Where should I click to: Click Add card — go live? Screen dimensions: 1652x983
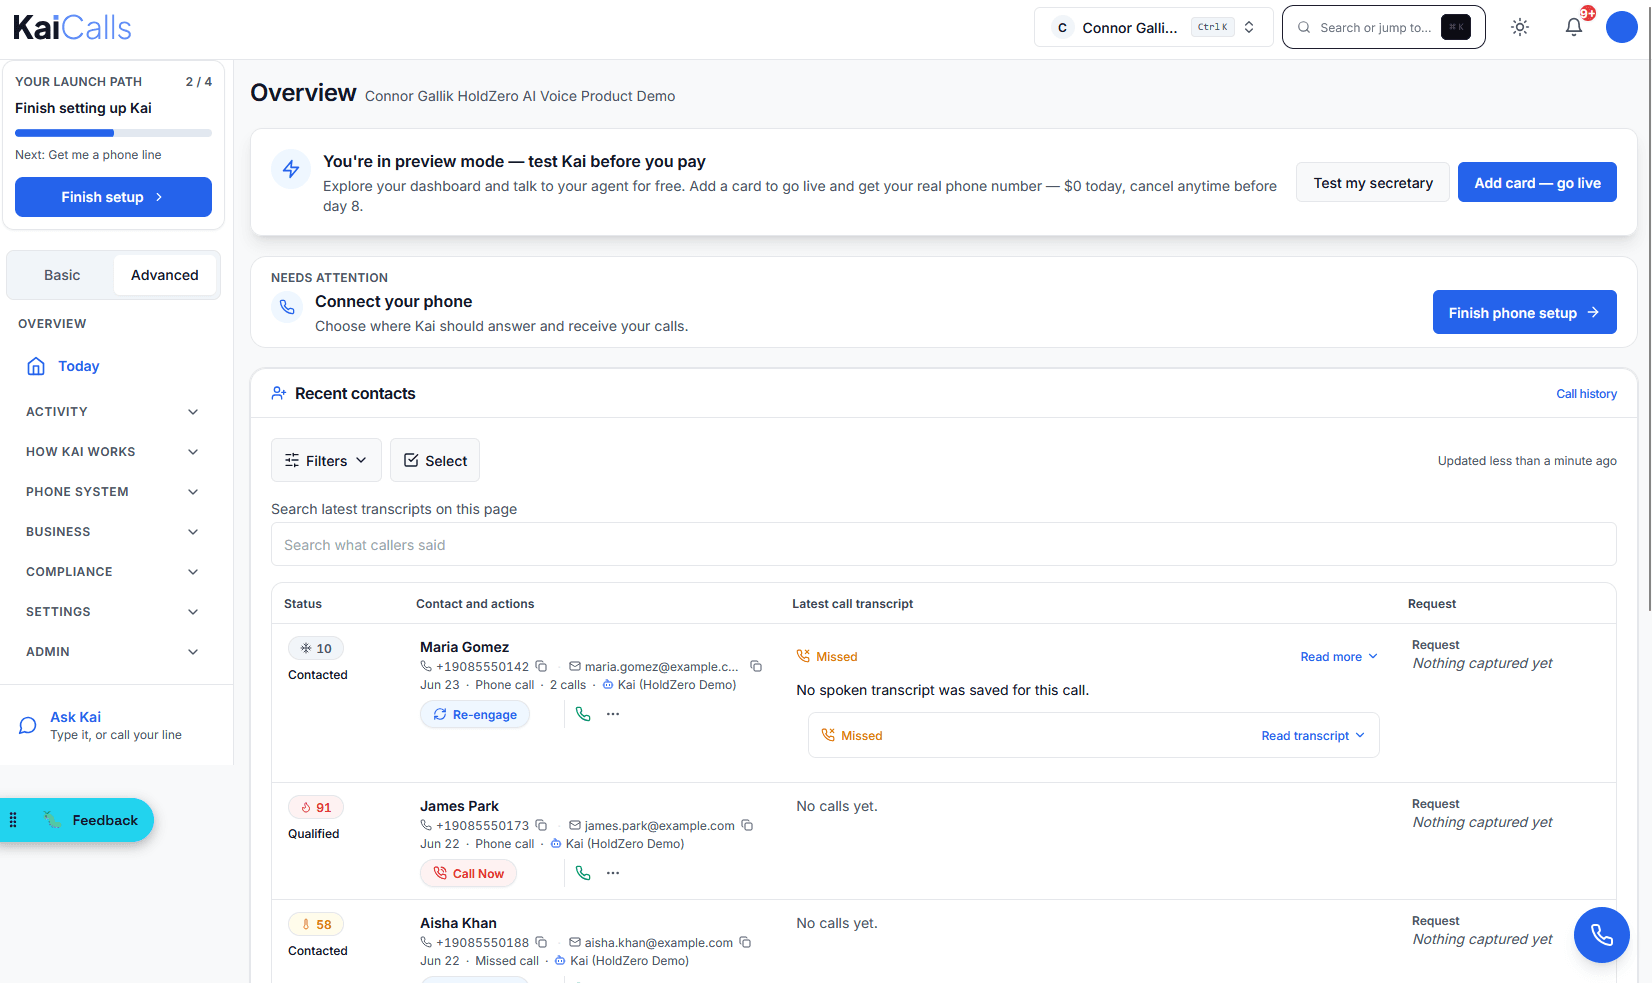click(1537, 182)
